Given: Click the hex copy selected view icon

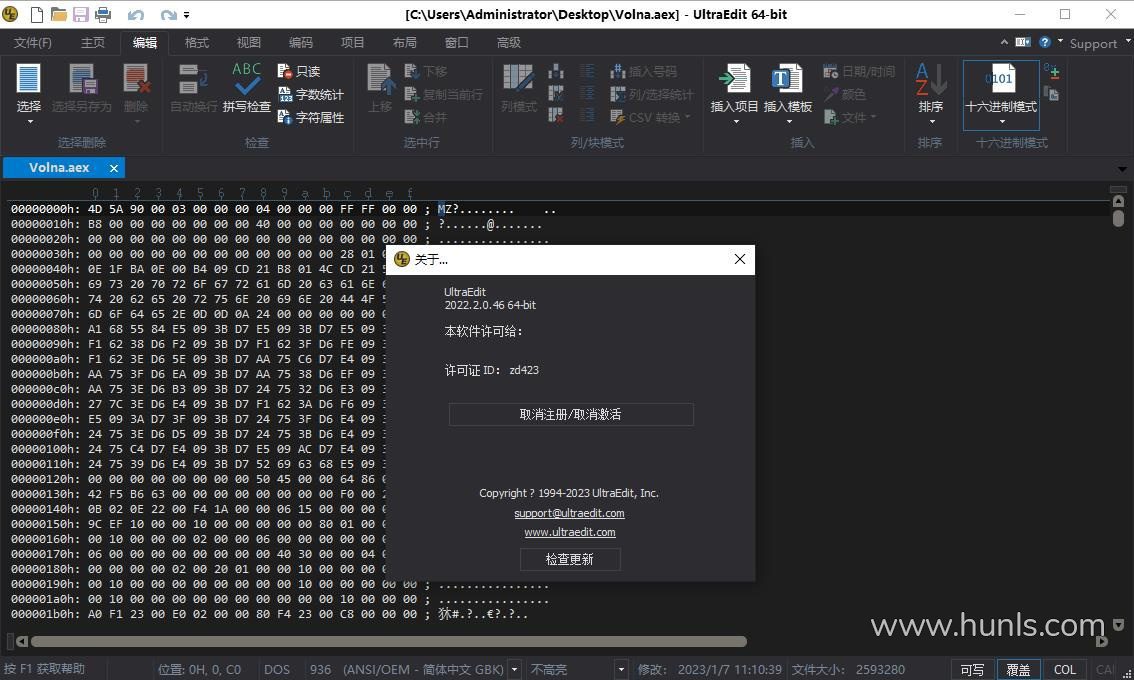Looking at the screenshot, I should click(x=1052, y=93).
